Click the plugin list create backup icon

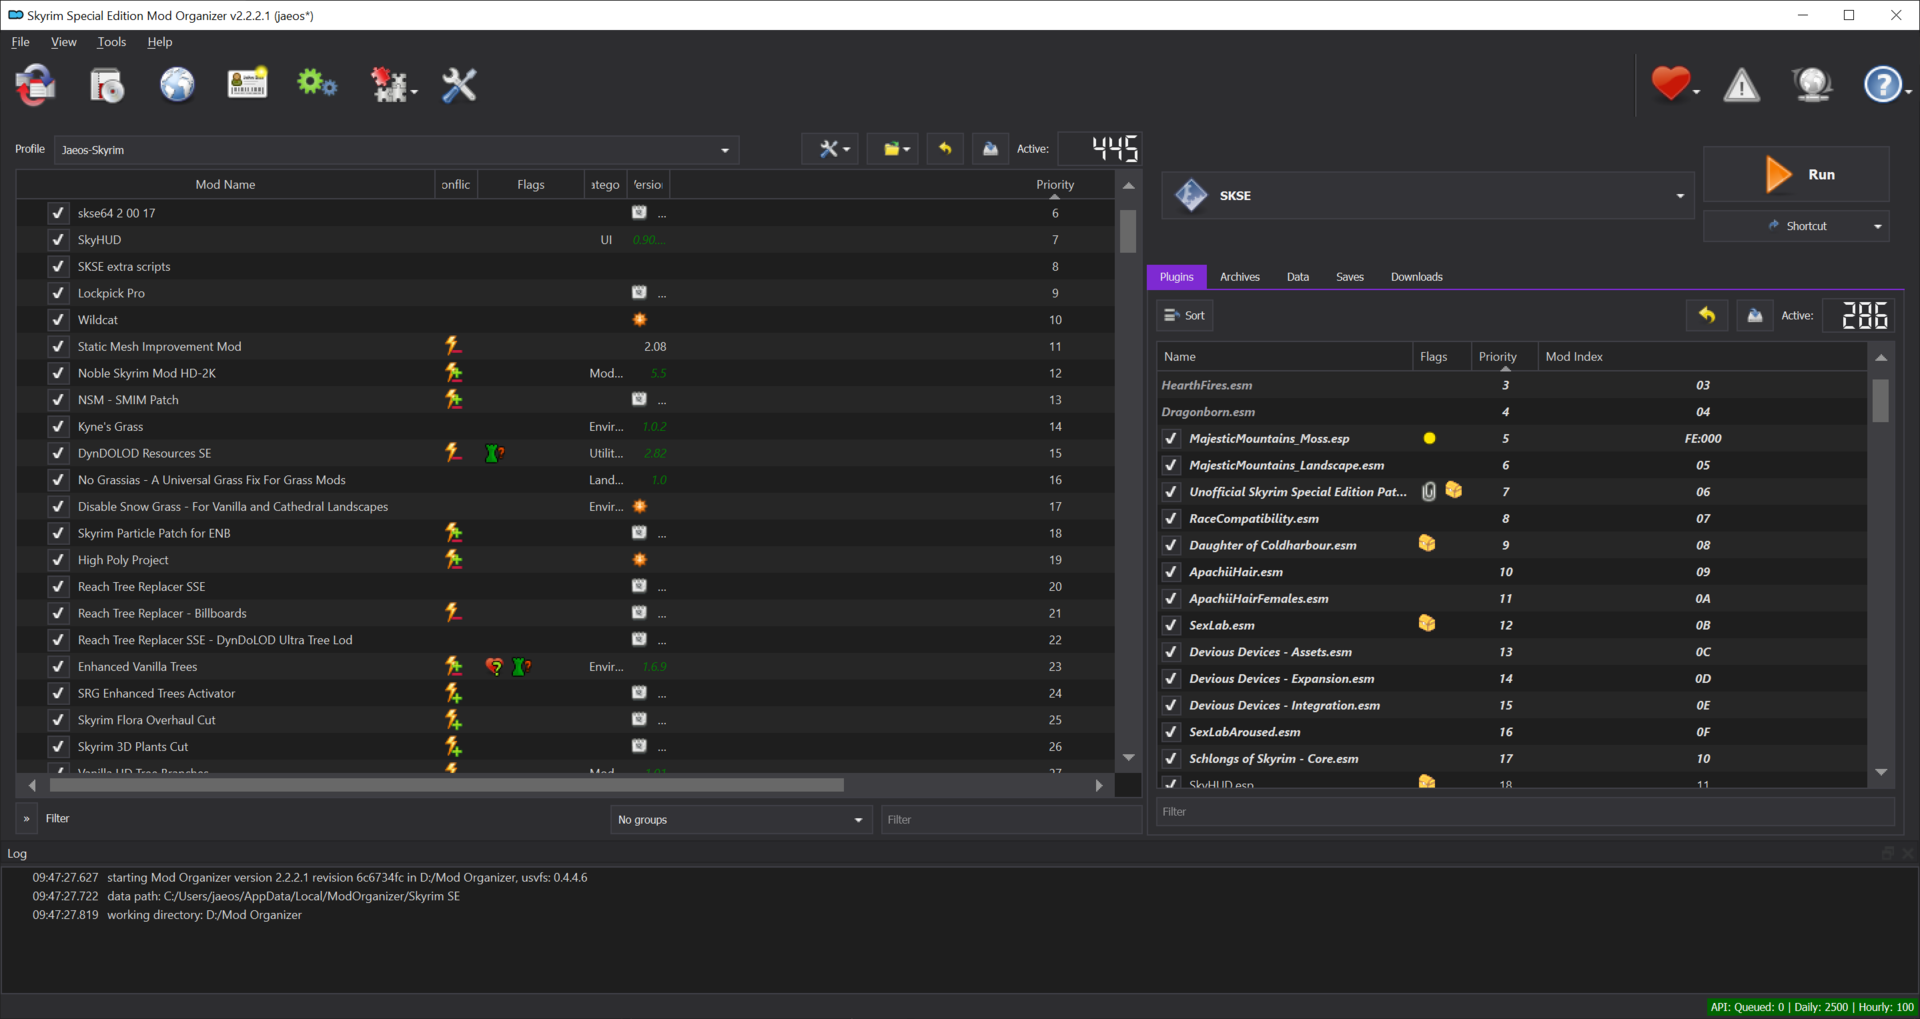click(x=1754, y=315)
